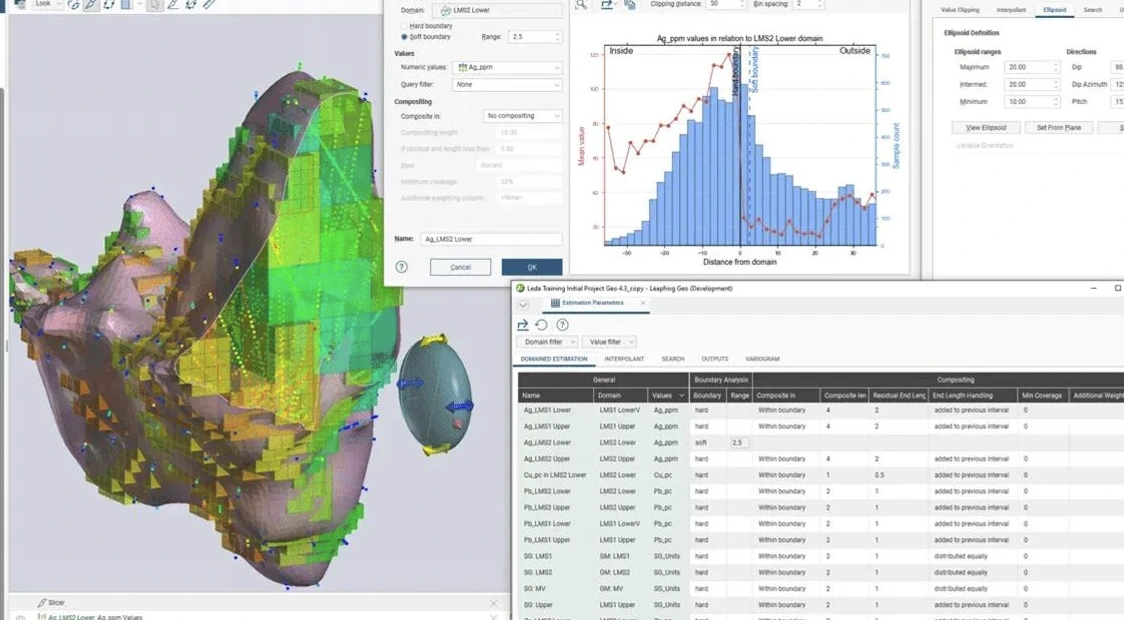Open the Numeric values Ag_ppm dropdown

pyautogui.click(x=508, y=67)
